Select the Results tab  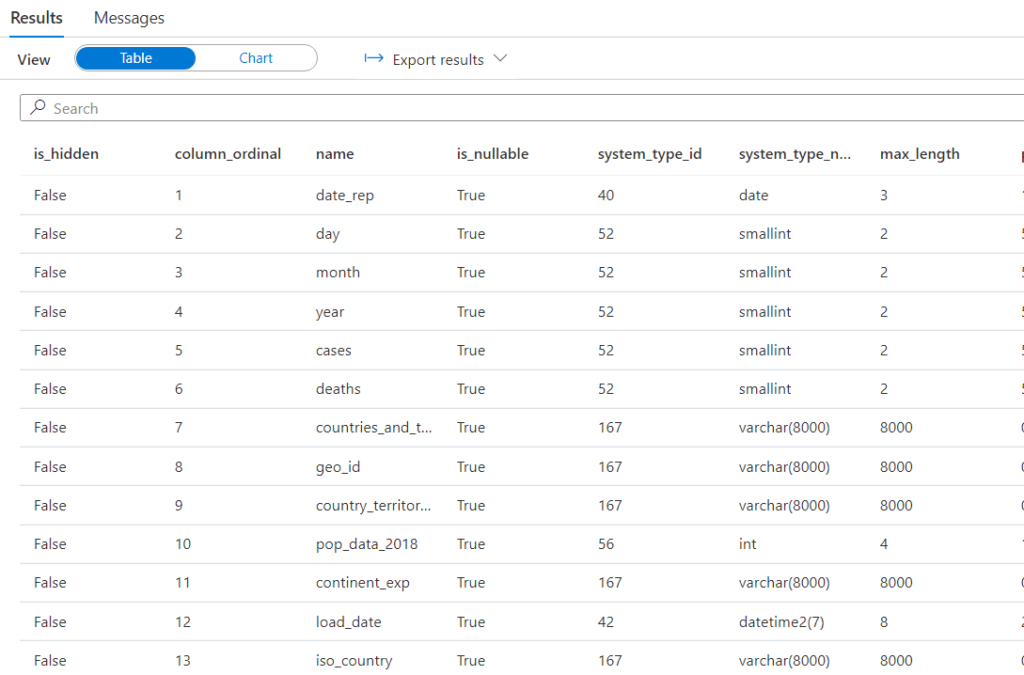(x=35, y=17)
